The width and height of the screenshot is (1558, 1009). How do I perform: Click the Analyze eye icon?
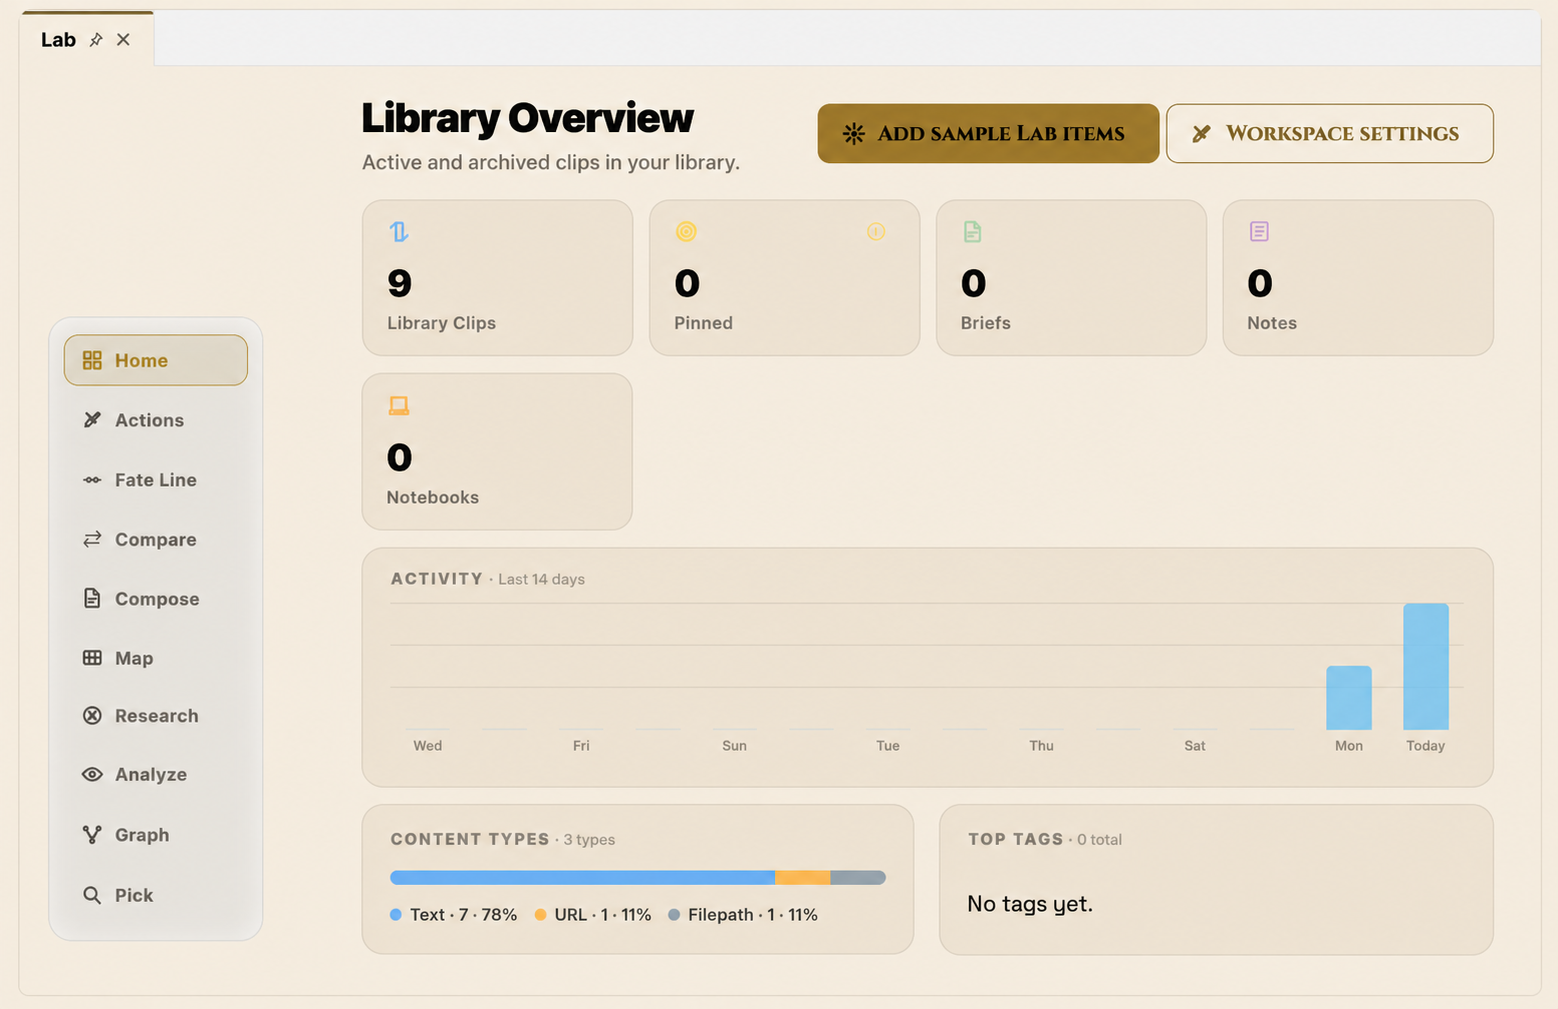(92, 774)
